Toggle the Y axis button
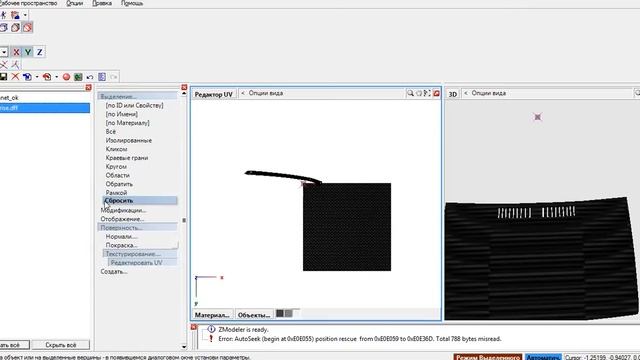 pos(28,52)
